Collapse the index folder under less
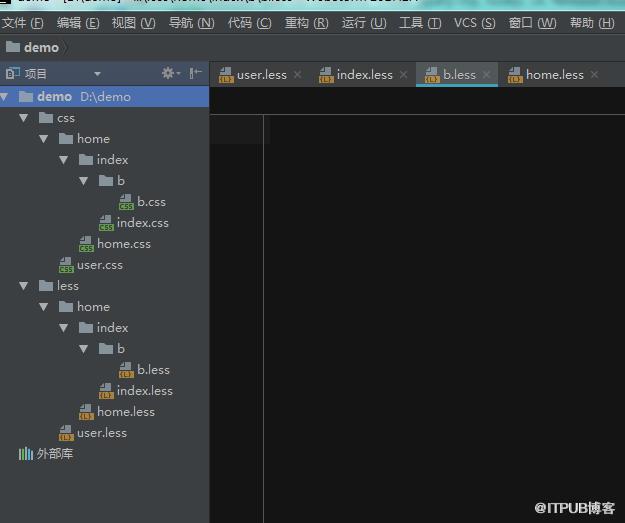 pyautogui.click(x=64, y=328)
